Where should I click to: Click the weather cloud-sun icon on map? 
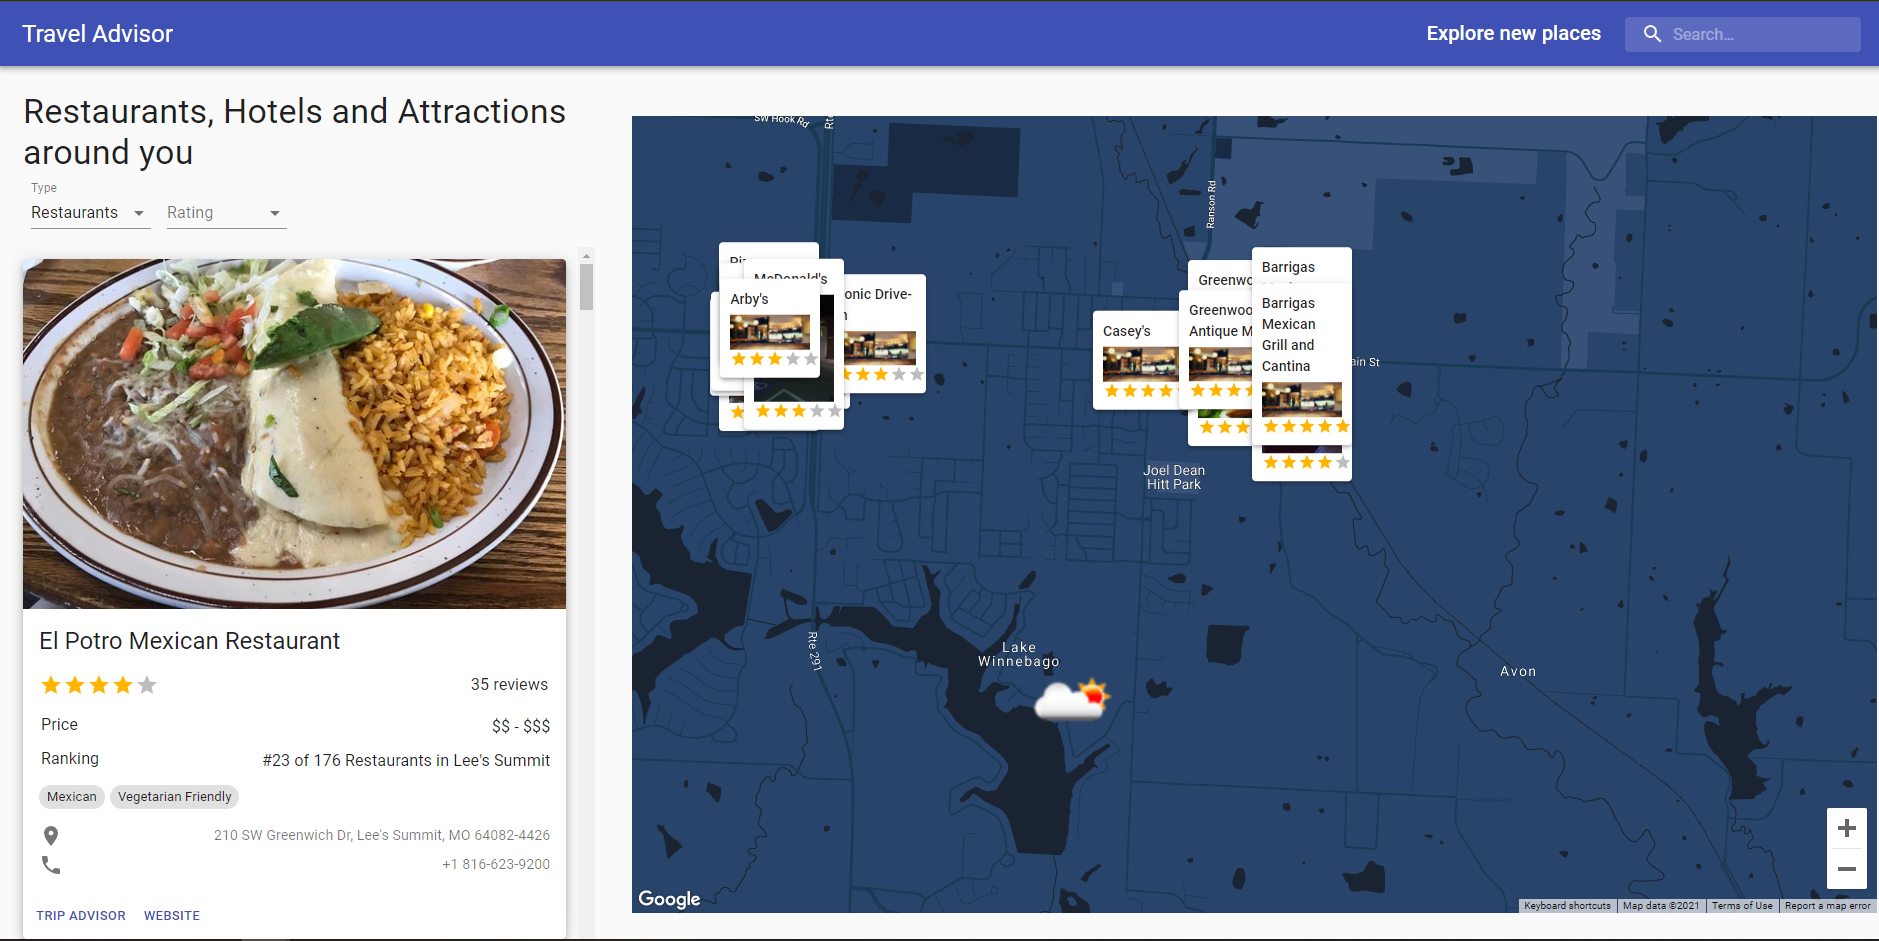1072,699
